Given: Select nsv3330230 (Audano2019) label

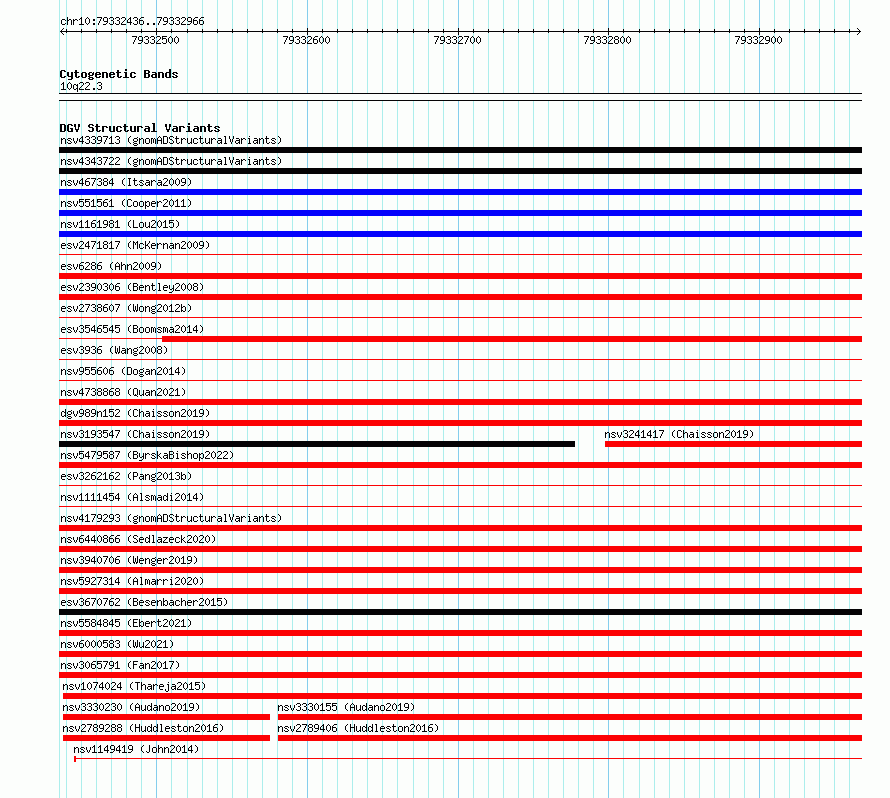Looking at the screenshot, I should click(x=131, y=707).
